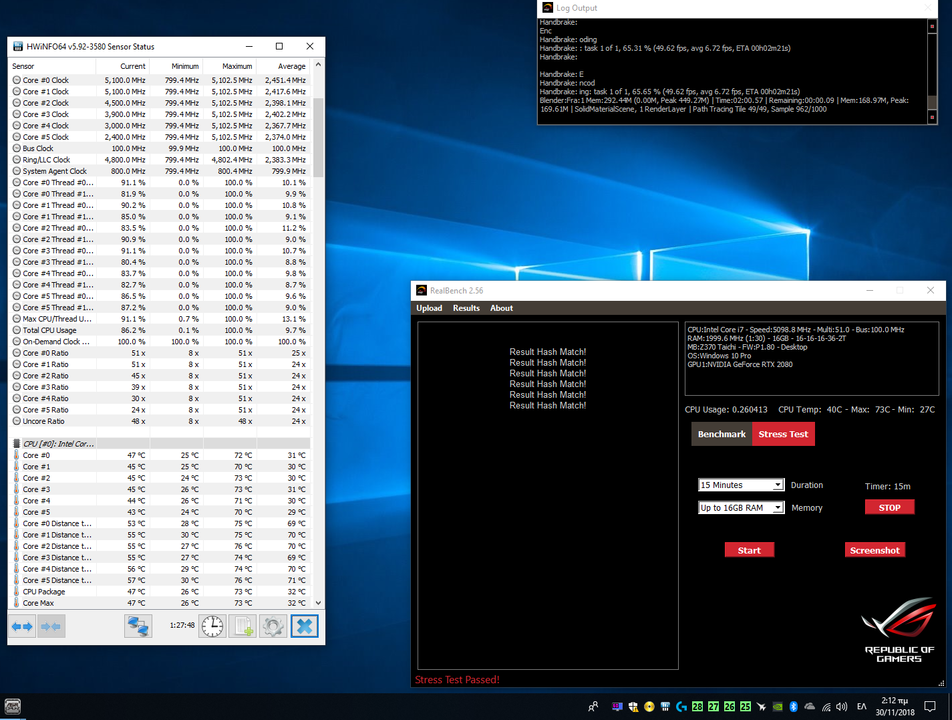
Task: Click the STOP button in RealBench
Action: [889, 508]
